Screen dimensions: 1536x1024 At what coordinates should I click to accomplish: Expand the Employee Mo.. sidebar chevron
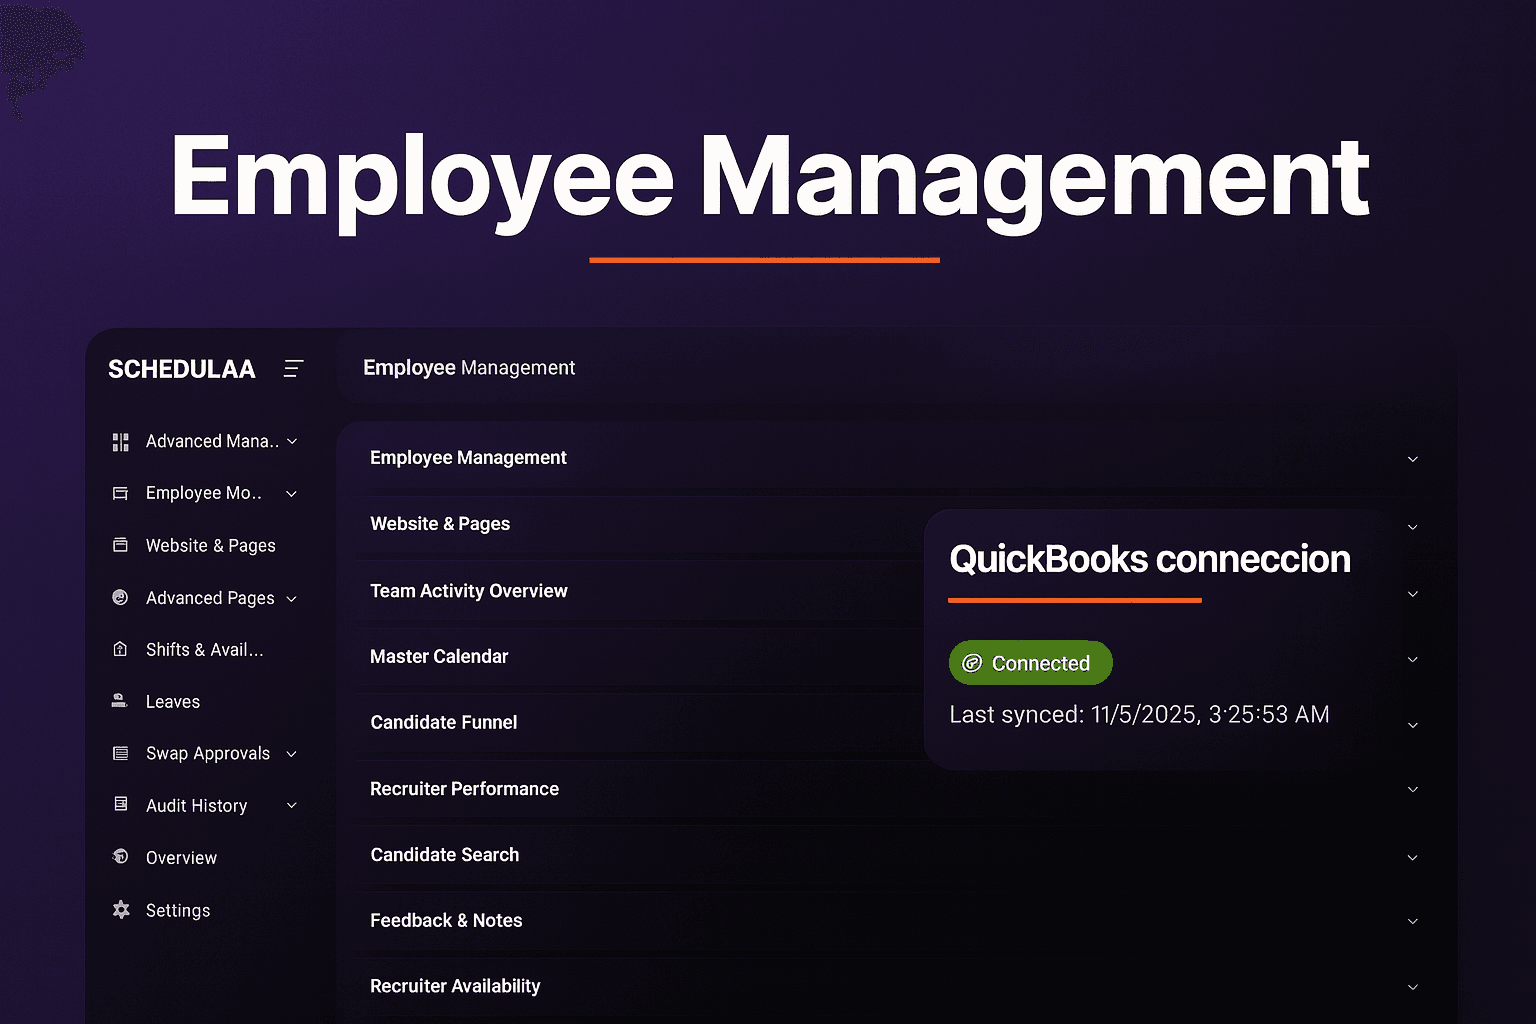pyautogui.click(x=291, y=493)
